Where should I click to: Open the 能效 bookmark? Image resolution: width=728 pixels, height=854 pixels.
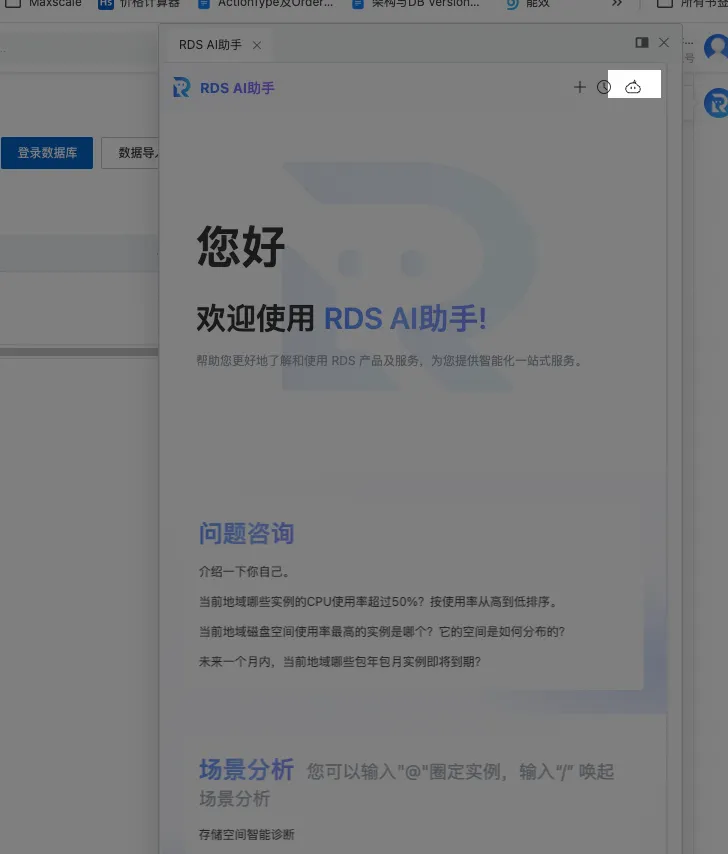pos(528,3)
